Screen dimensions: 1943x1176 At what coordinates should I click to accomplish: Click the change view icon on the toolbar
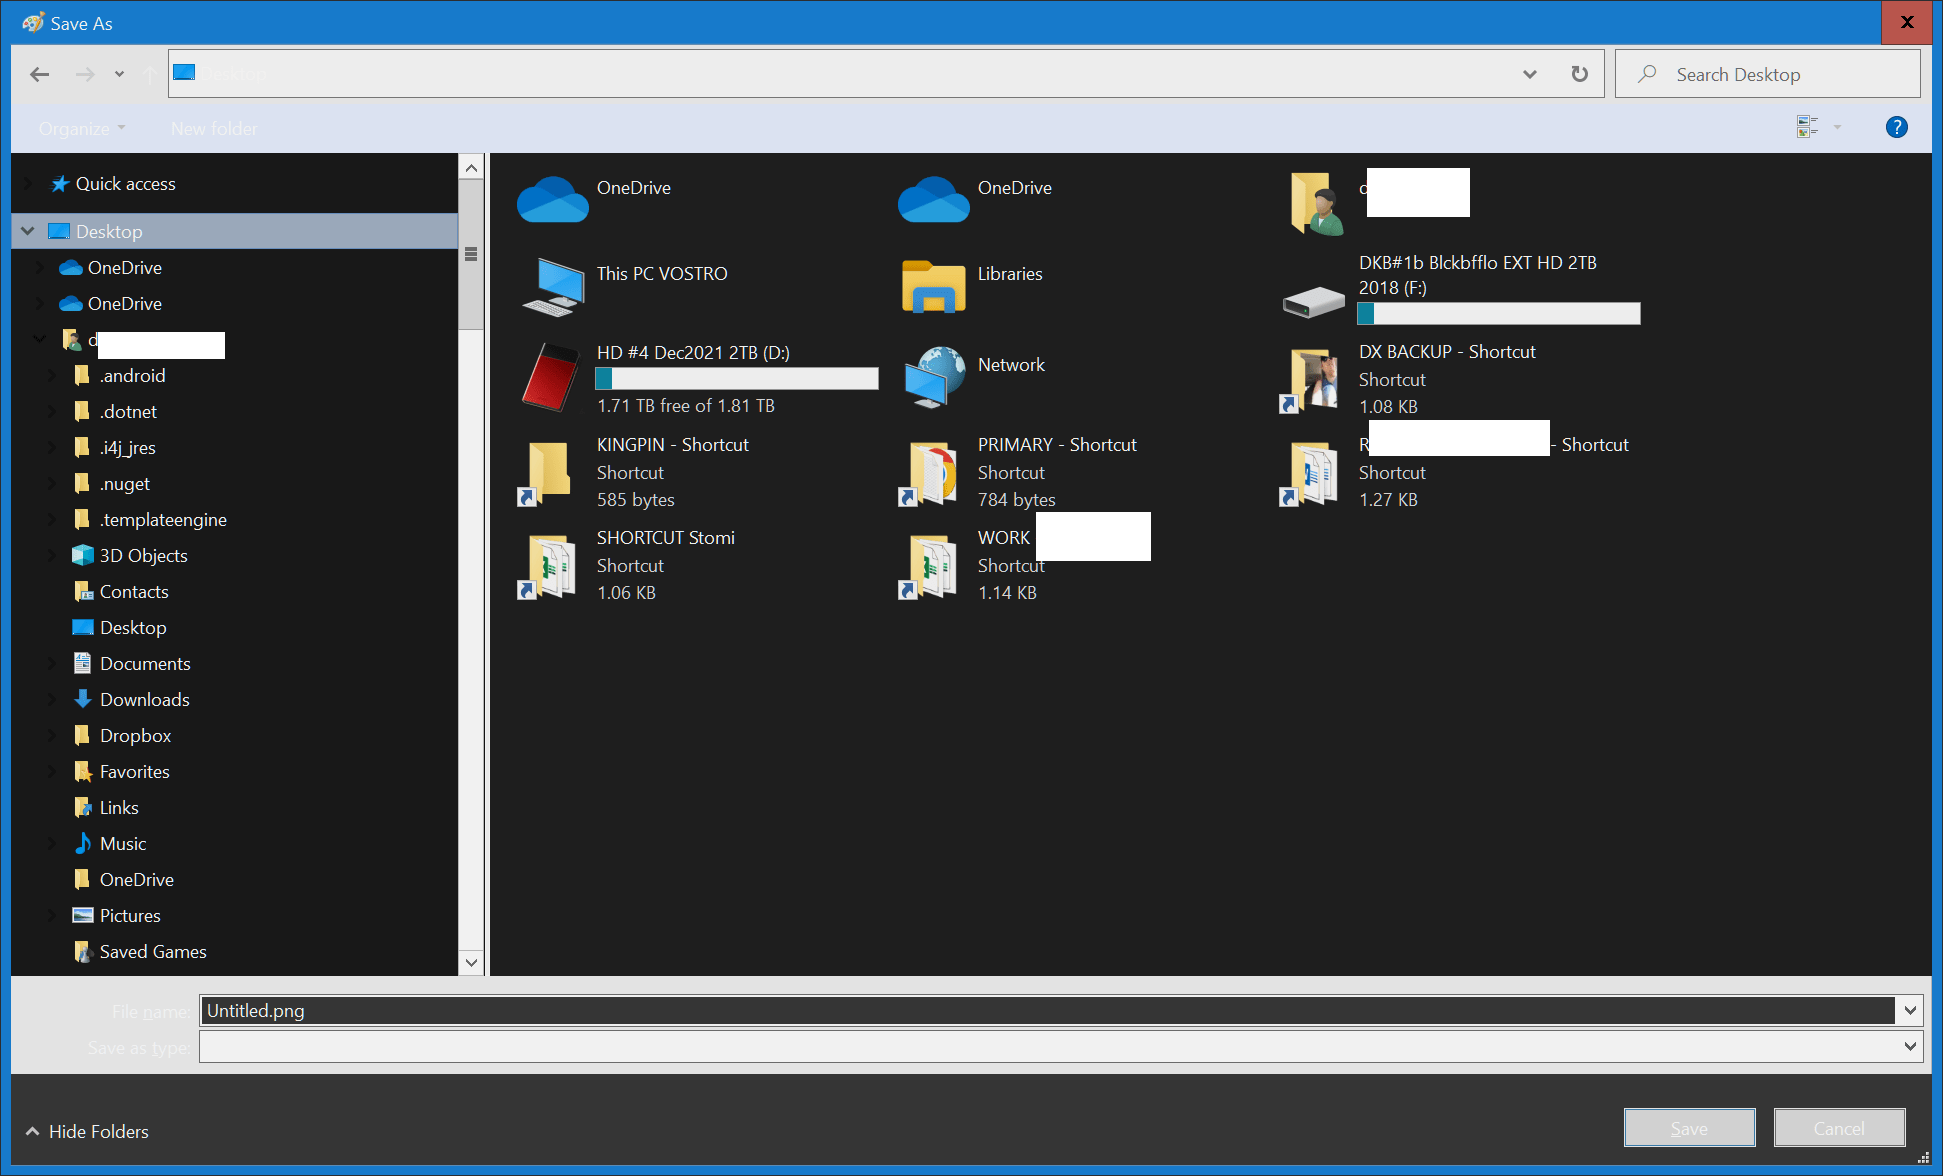pos(1806,127)
